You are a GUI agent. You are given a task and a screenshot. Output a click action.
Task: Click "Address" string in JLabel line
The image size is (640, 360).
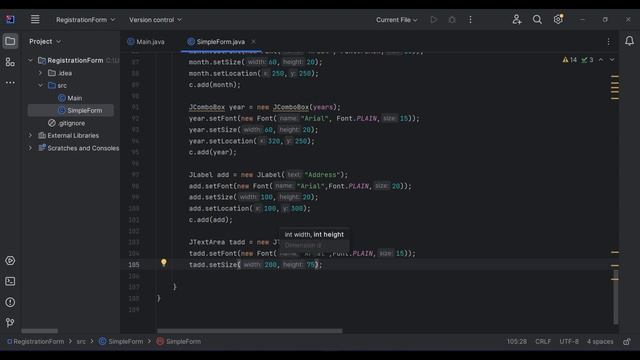322,175
